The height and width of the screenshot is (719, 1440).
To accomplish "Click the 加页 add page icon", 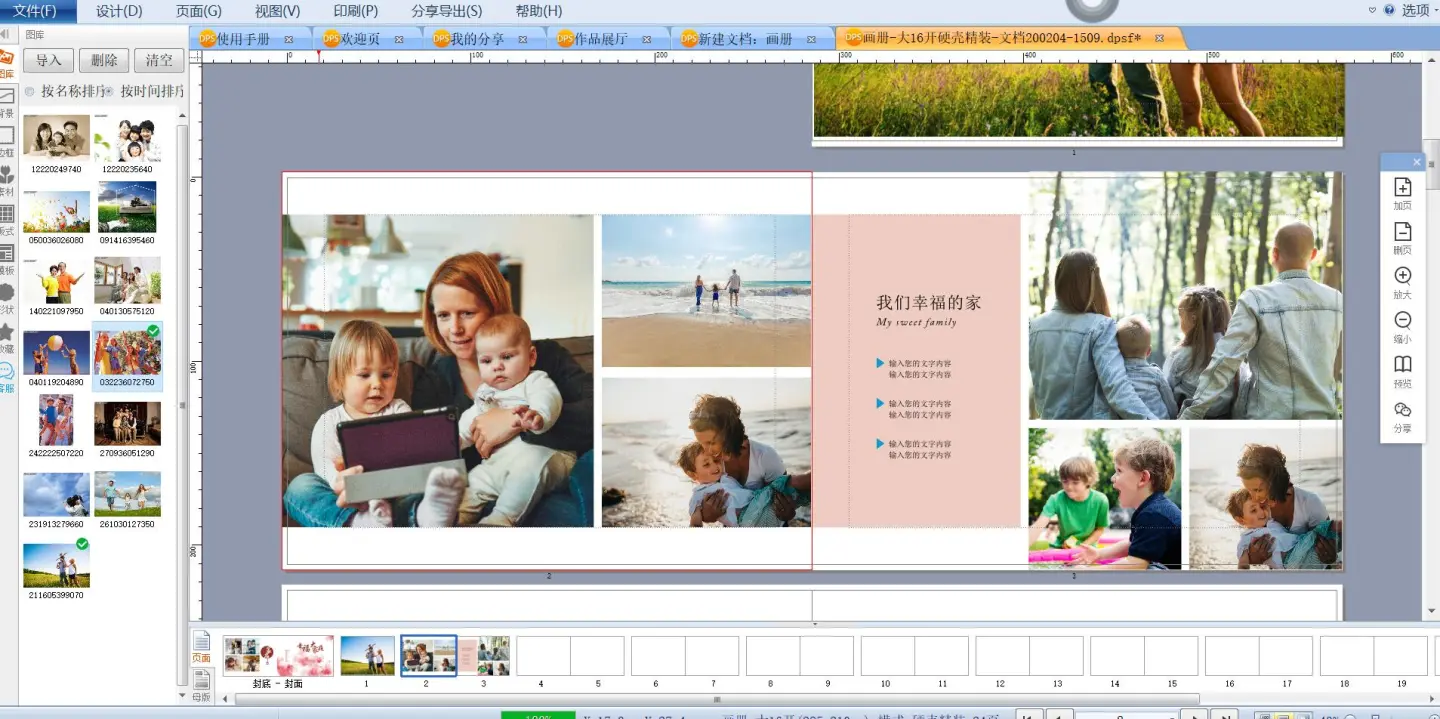I will pyautogui.click(x=1402, y=188).
